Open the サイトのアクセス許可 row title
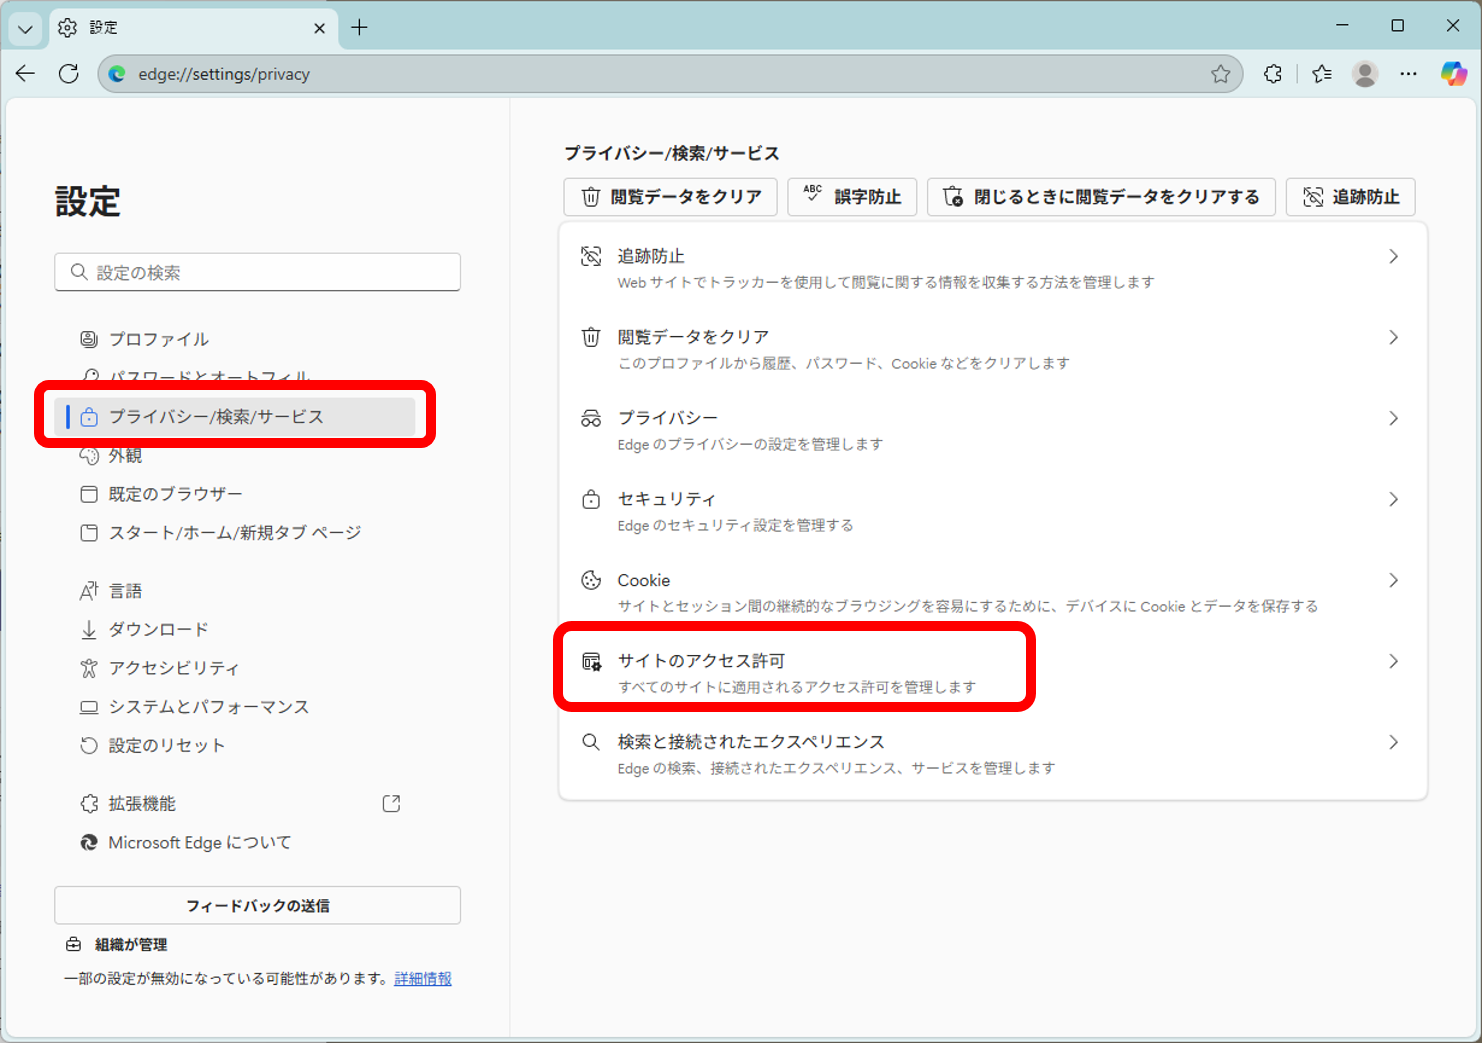The width and height of the screenshot is (1482, 1043). point(701,661)
